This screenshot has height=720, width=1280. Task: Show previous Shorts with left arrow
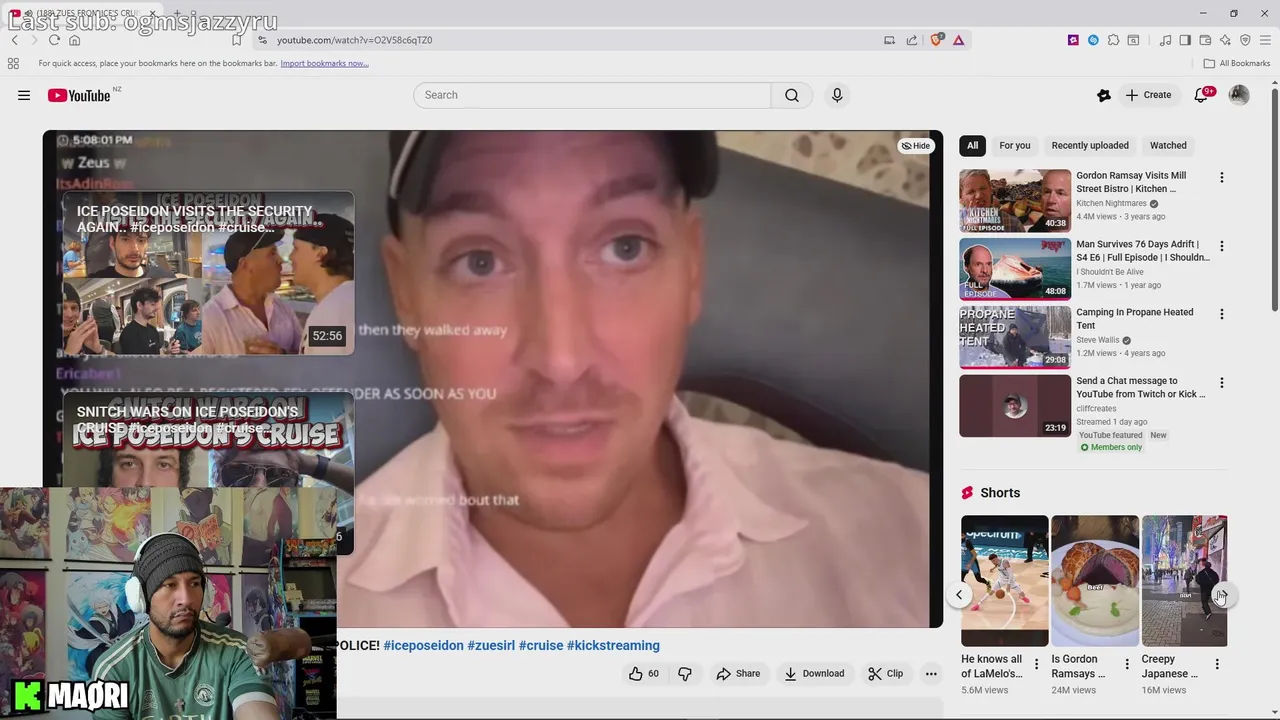[959, 595]
